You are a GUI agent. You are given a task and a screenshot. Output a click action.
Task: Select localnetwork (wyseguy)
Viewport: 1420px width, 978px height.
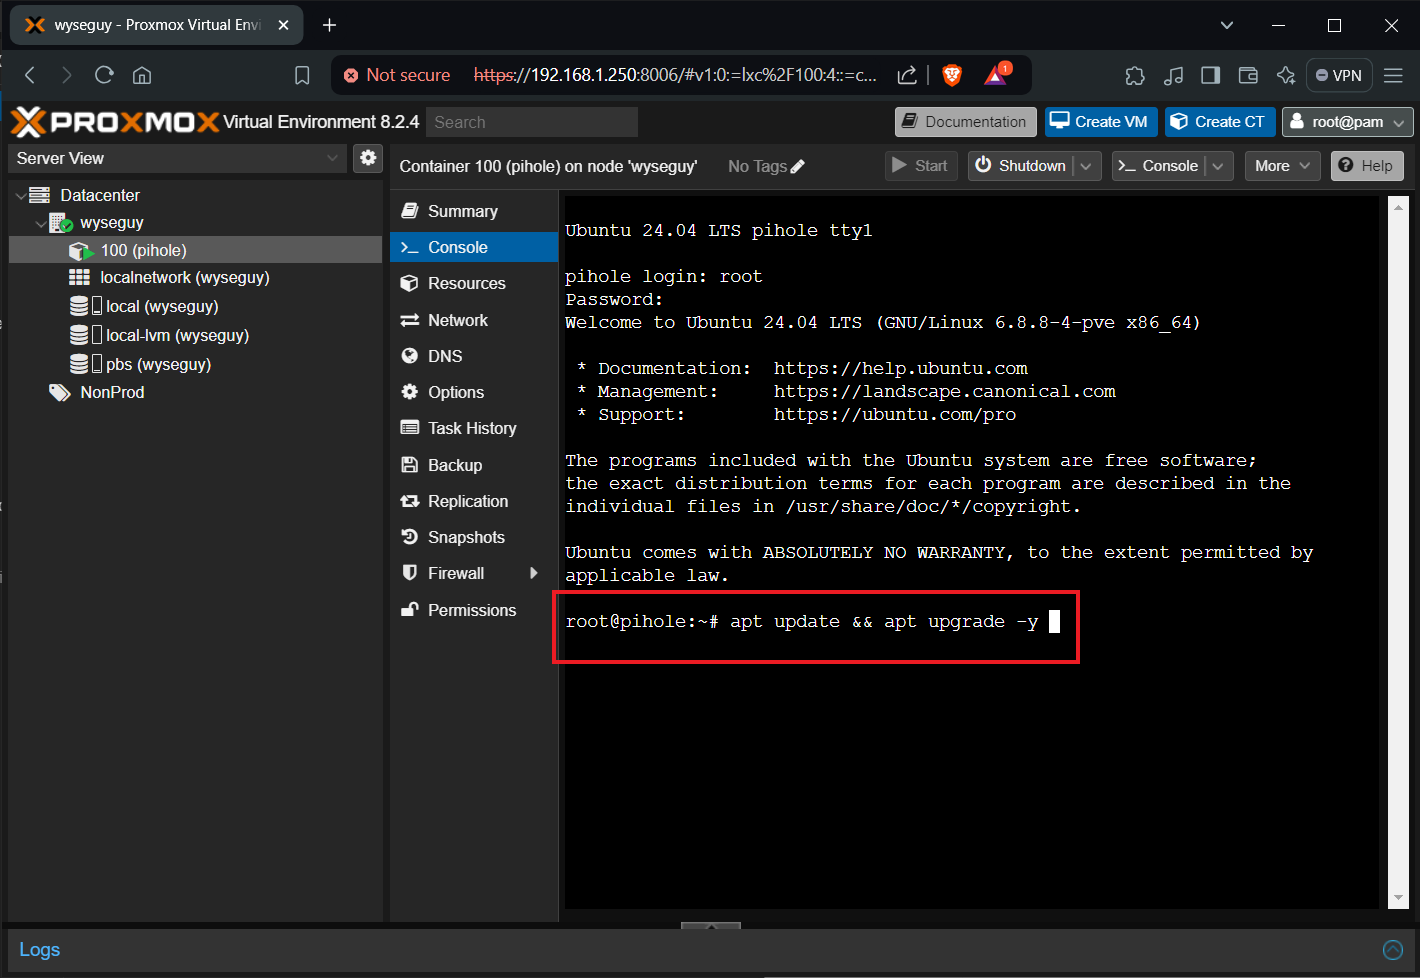pyautogui.click(x=196, y=277)
